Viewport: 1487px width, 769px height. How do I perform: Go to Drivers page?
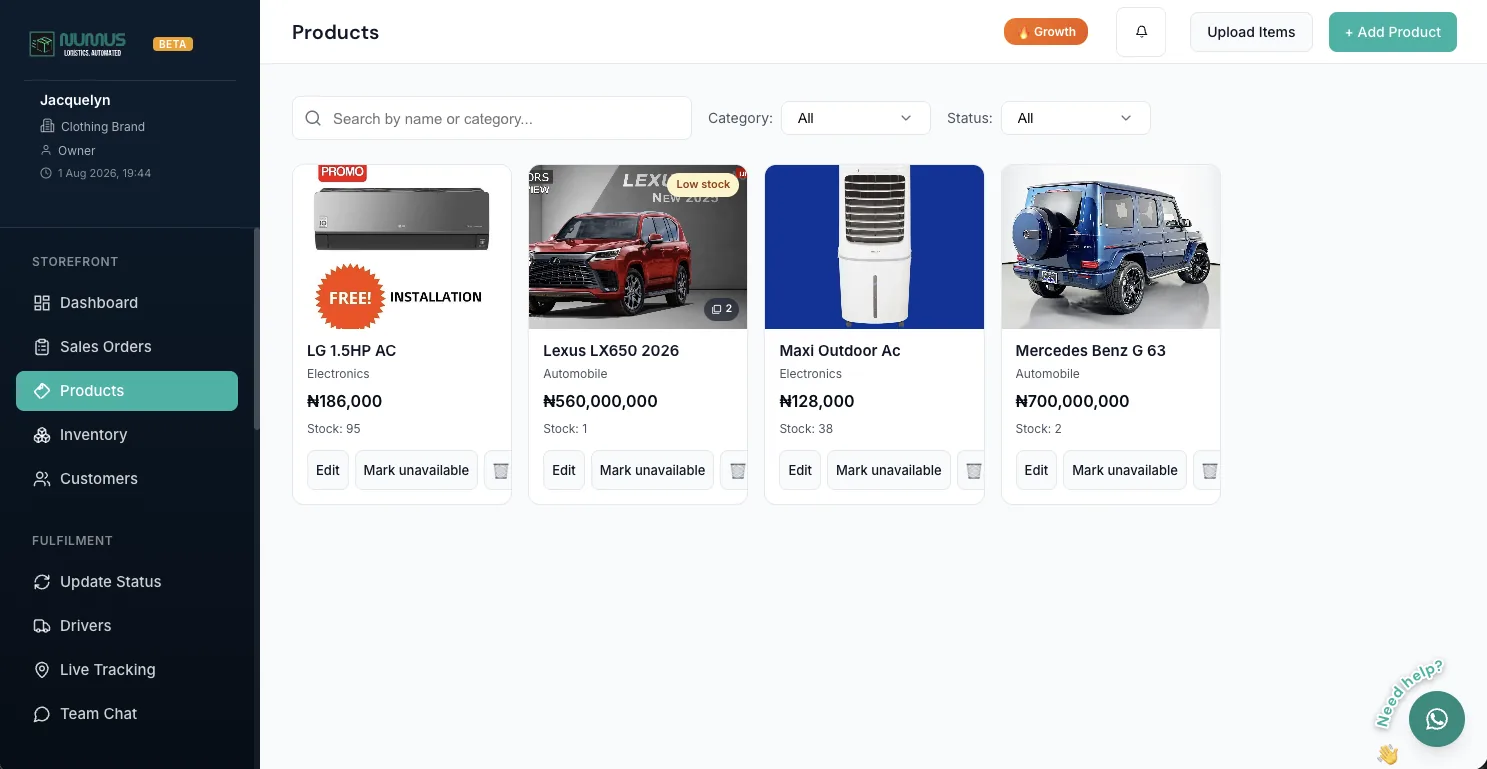(x=127, y=626)
